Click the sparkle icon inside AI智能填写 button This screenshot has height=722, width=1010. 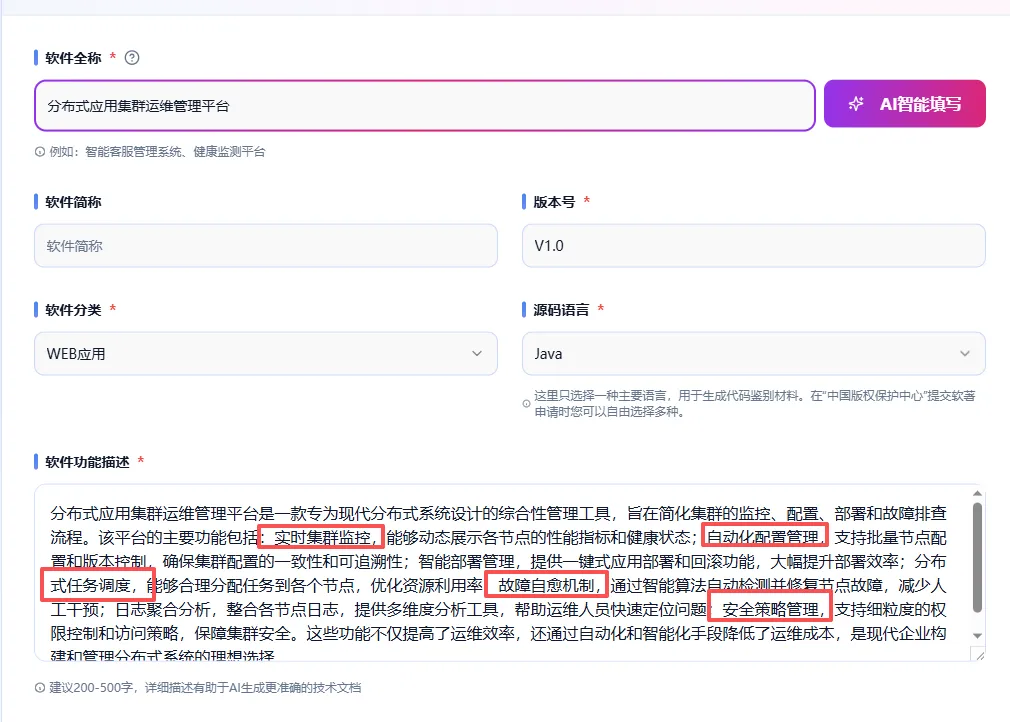click(x=855, y=103)
